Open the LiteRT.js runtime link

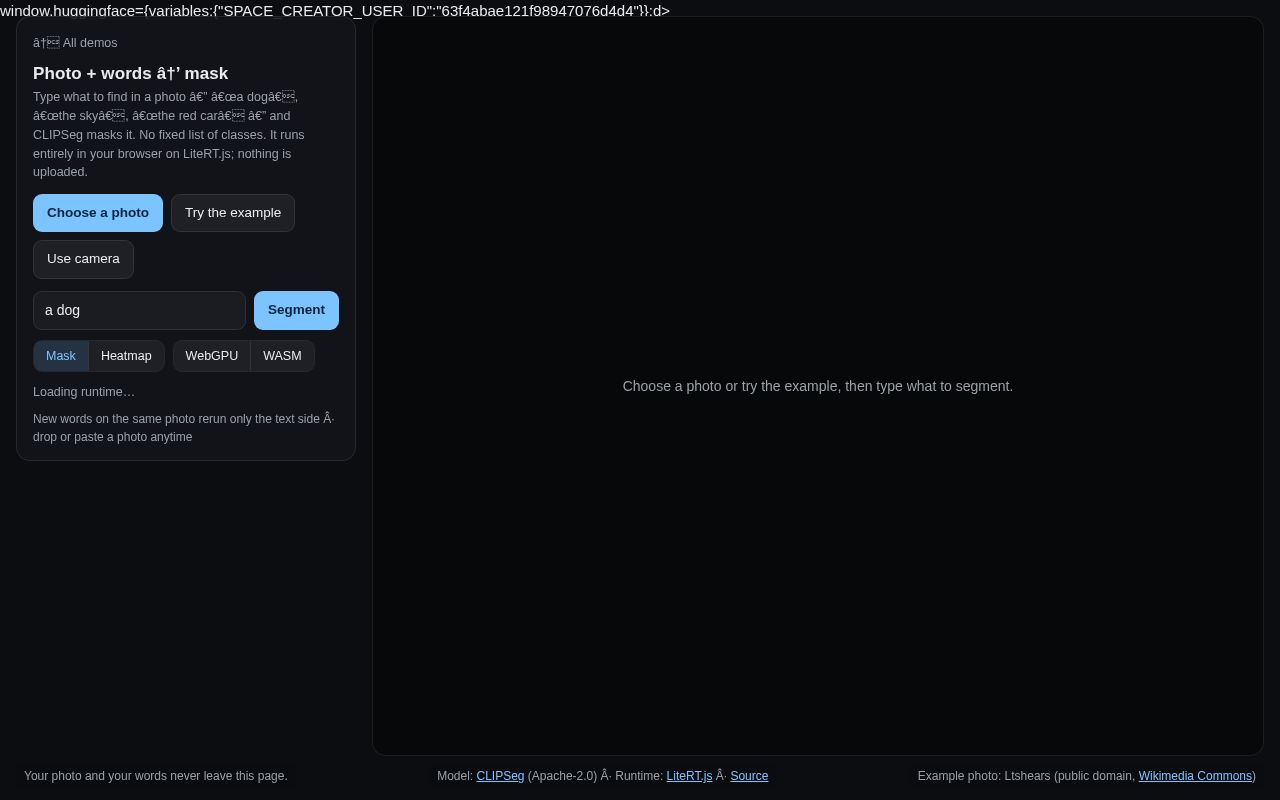(x=689, y=776)
